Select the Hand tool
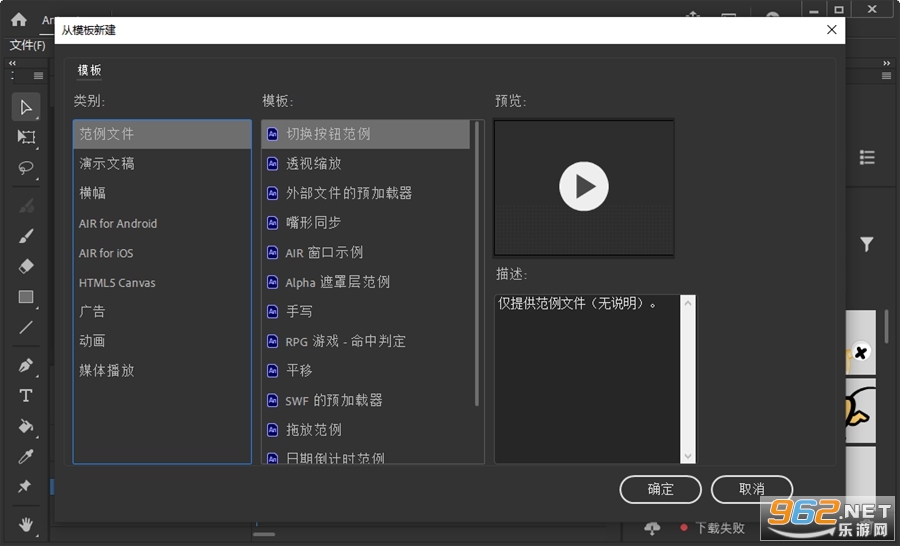The width and height of the screenshot is (900, 546). [26, 524]
